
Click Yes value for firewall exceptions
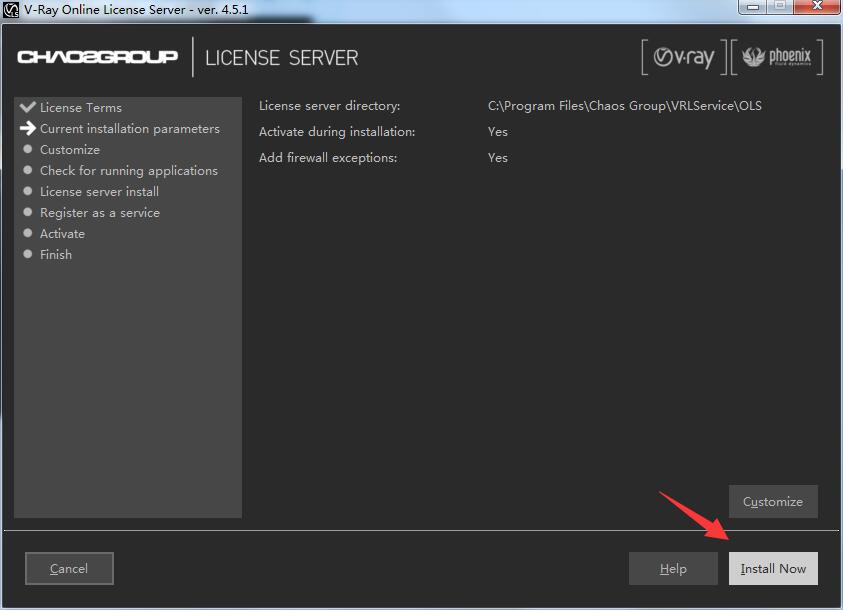498,157
